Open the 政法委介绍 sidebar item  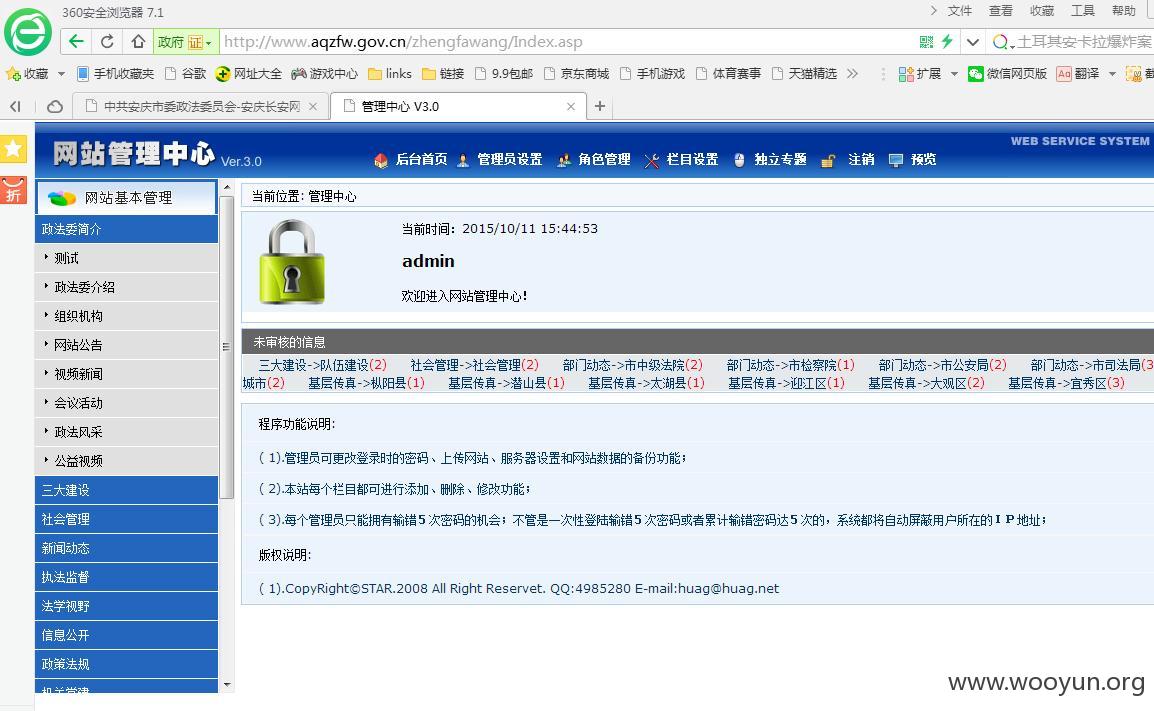click(126, 287)
